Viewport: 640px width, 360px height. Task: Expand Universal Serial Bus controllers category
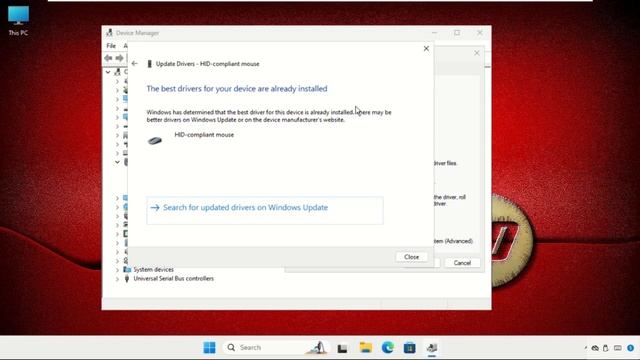click(118, 279)
